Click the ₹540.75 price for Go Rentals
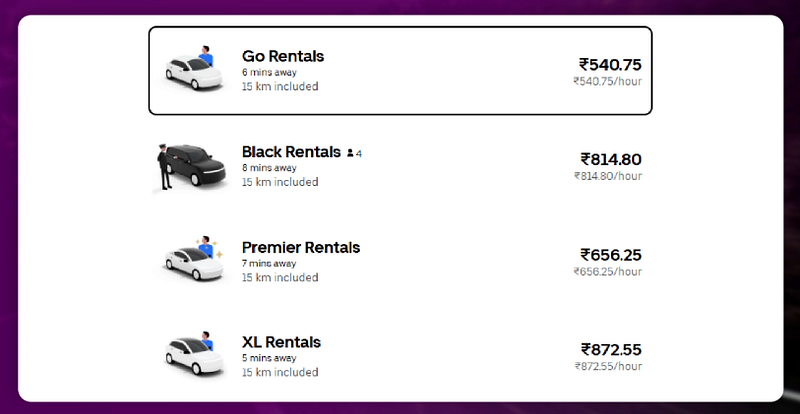This screenshot has height=414, width=800. [x=610, y=65]
